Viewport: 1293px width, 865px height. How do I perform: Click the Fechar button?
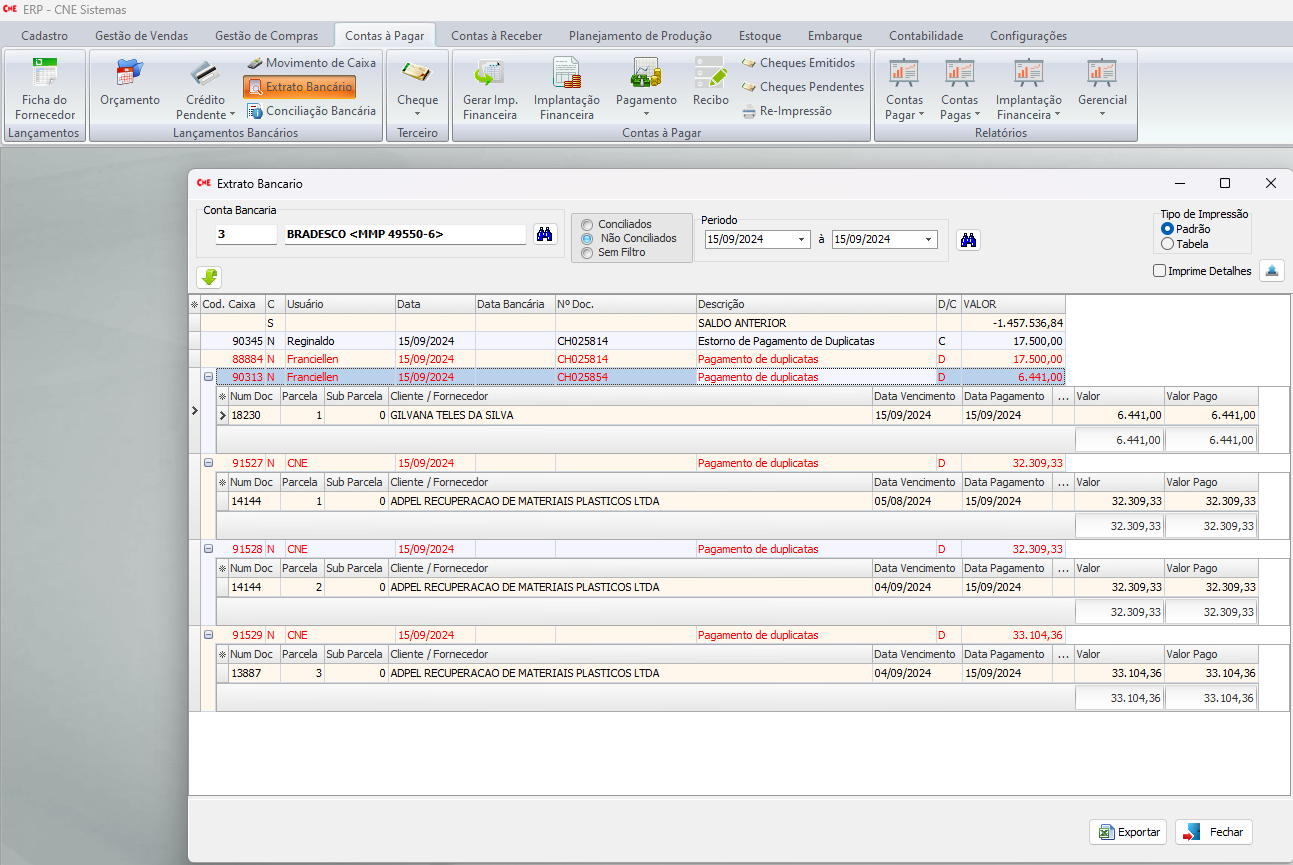click(1214, 832)
